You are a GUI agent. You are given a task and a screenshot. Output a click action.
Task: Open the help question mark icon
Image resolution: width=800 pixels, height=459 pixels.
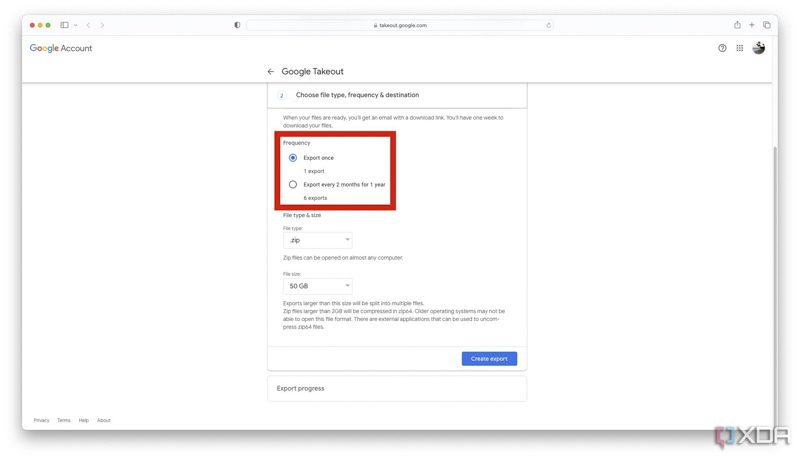point(722,48)
